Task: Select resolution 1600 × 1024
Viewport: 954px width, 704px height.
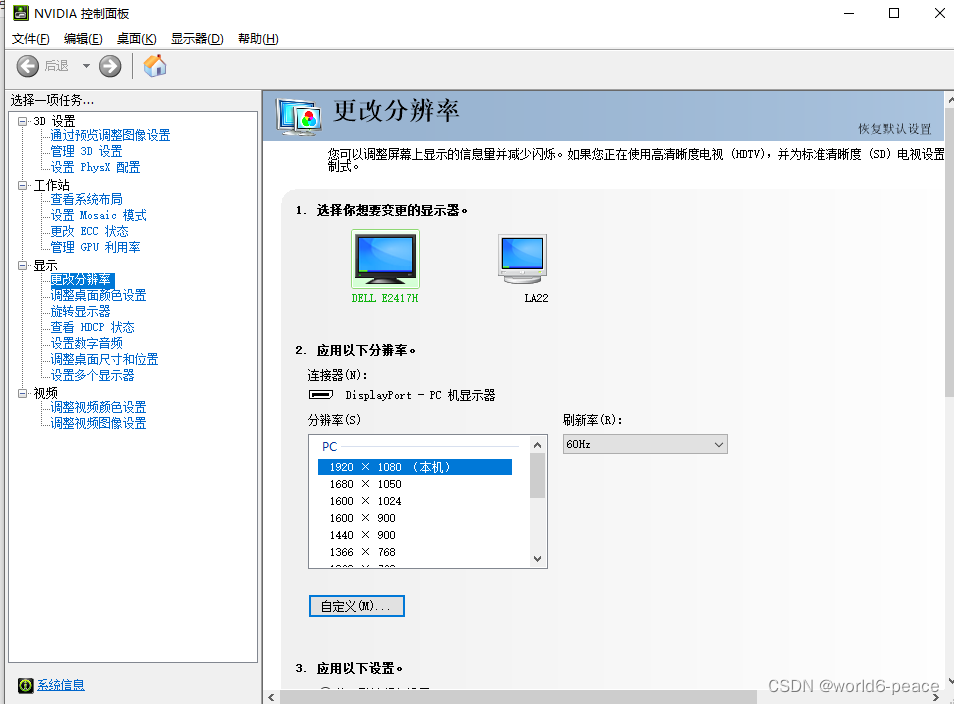Action: tap(366, 501)
